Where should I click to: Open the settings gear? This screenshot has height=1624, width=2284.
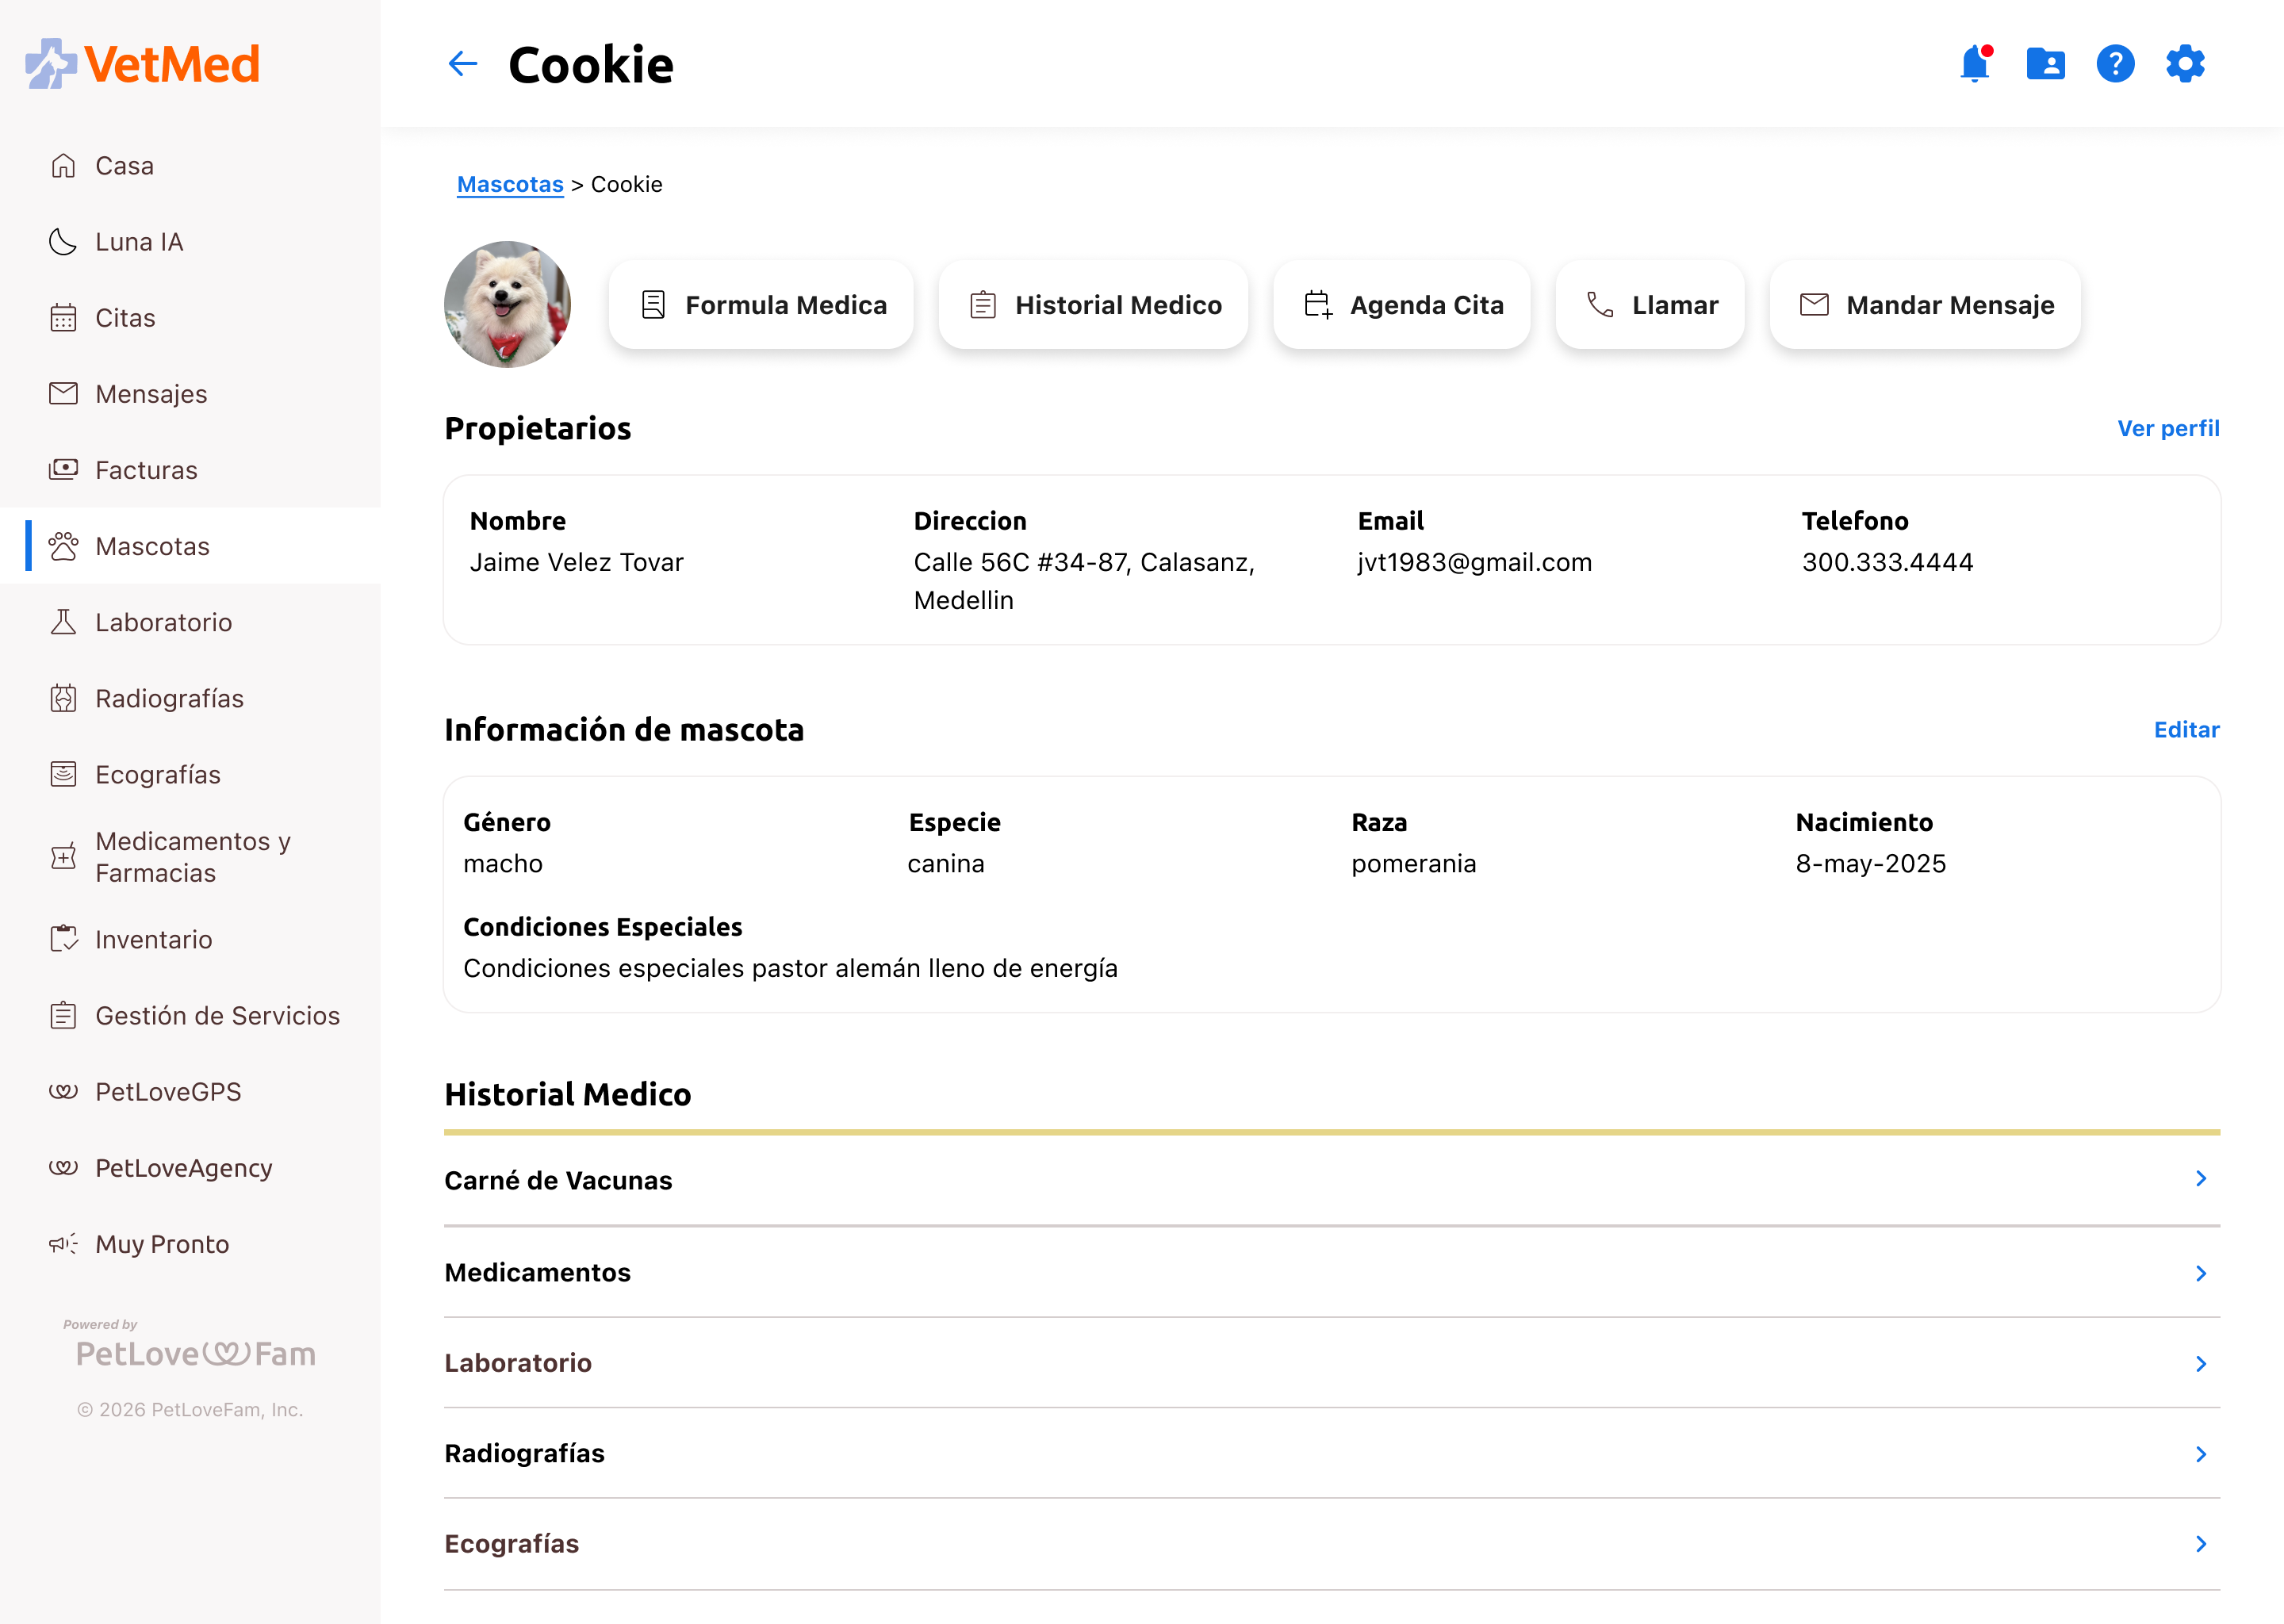tap(2185, 64)
